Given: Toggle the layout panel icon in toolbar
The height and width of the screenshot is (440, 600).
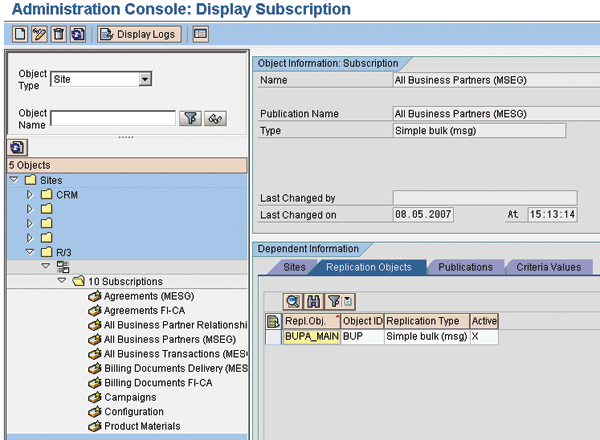Looking at the screenshot, I should tap(201, 34).
